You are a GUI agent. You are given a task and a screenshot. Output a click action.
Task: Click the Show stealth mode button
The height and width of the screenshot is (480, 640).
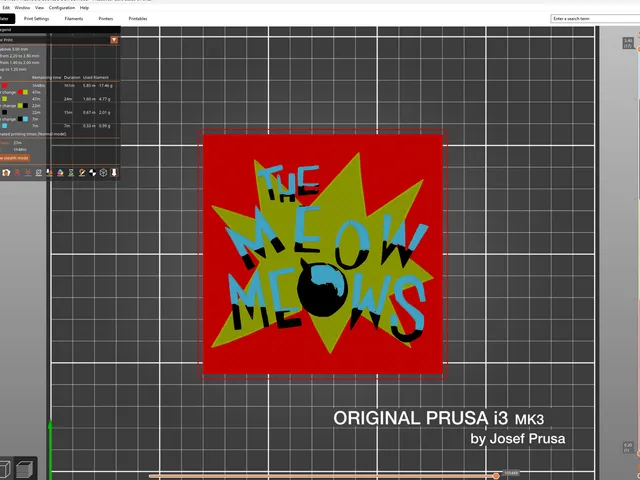tap(15, 158)
